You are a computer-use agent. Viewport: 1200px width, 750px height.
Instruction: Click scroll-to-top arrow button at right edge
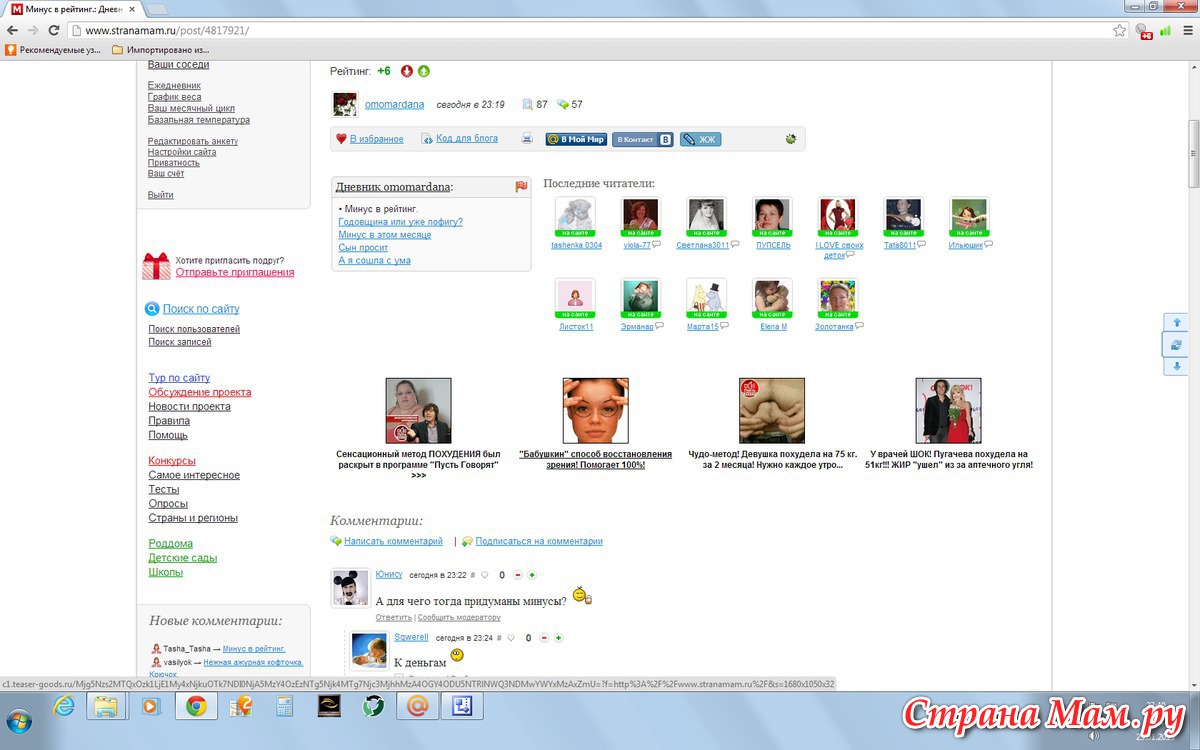coord(1176,323)
